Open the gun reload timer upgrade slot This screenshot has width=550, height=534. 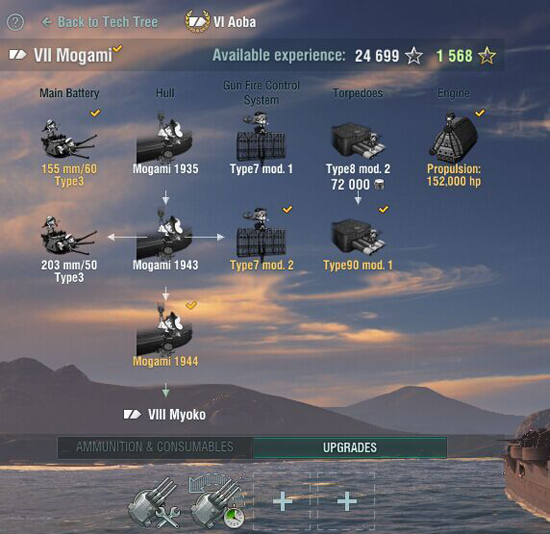tap(217, 502)
